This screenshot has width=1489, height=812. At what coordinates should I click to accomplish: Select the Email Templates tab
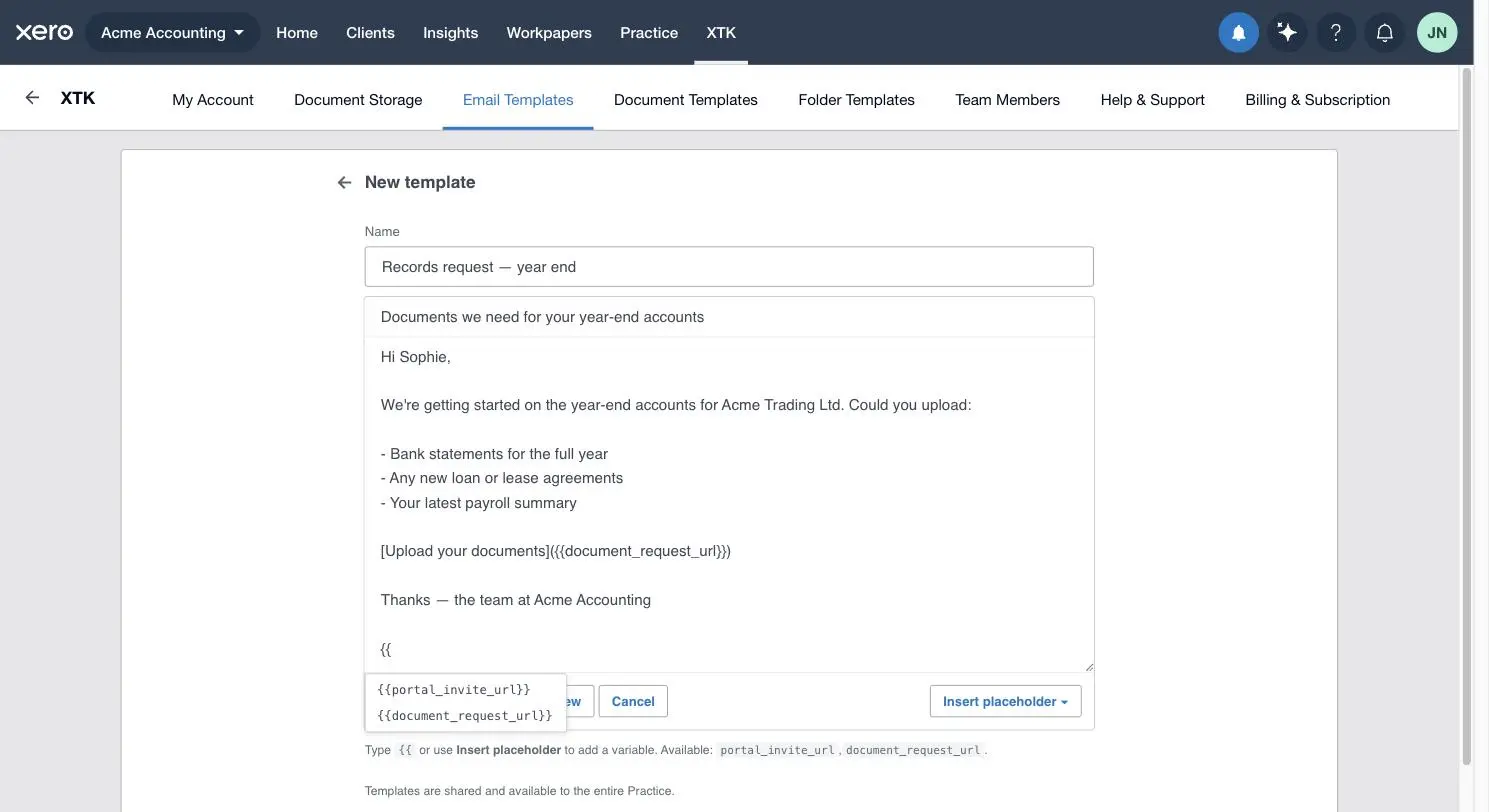pyautogui.click(x=518, y=100)
